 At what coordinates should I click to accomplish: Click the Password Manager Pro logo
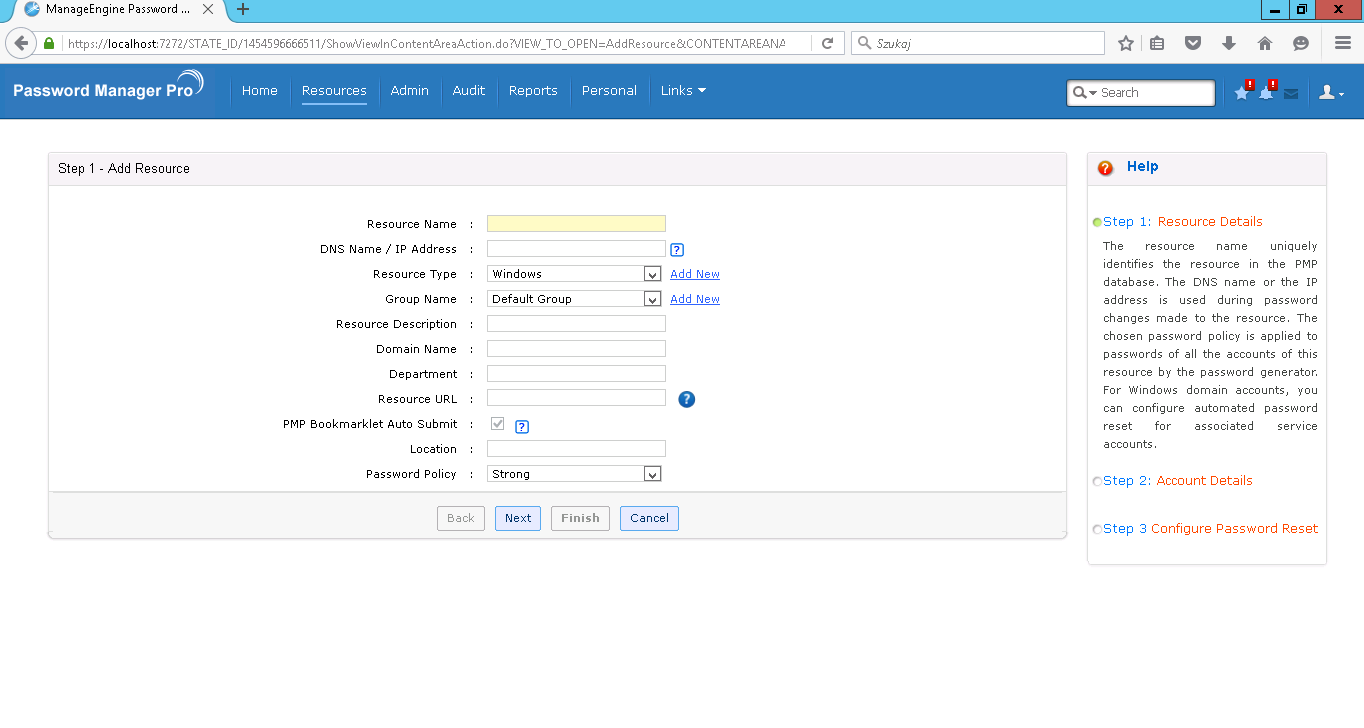pos(109,88)
